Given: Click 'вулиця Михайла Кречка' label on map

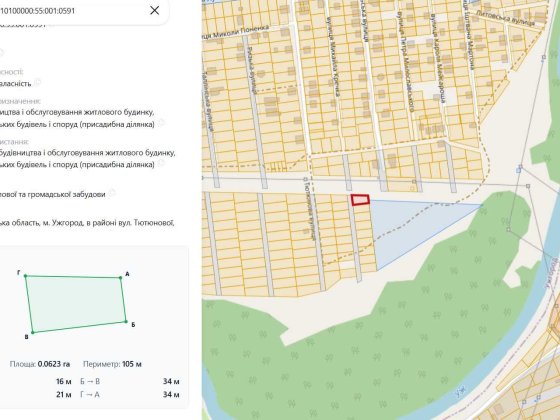Looking at the screenshot, I should point(332,56).
